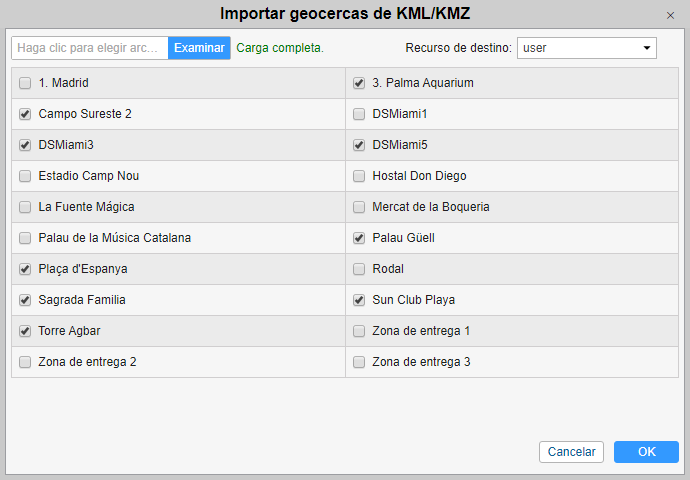This screenshot has height=480, width=690.
Task: Open the Recurso de destino dropdown
Action: click(586, 48)
